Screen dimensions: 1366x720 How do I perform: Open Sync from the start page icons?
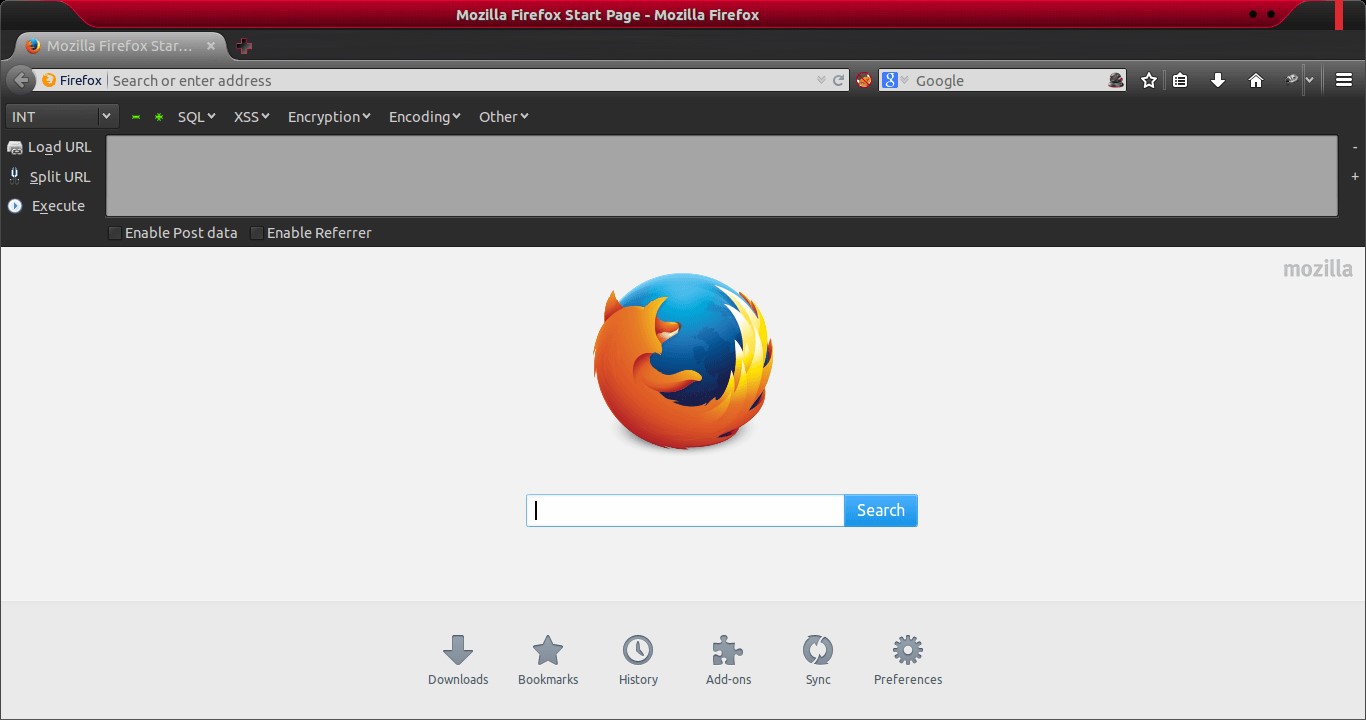[x=818, y=650]
